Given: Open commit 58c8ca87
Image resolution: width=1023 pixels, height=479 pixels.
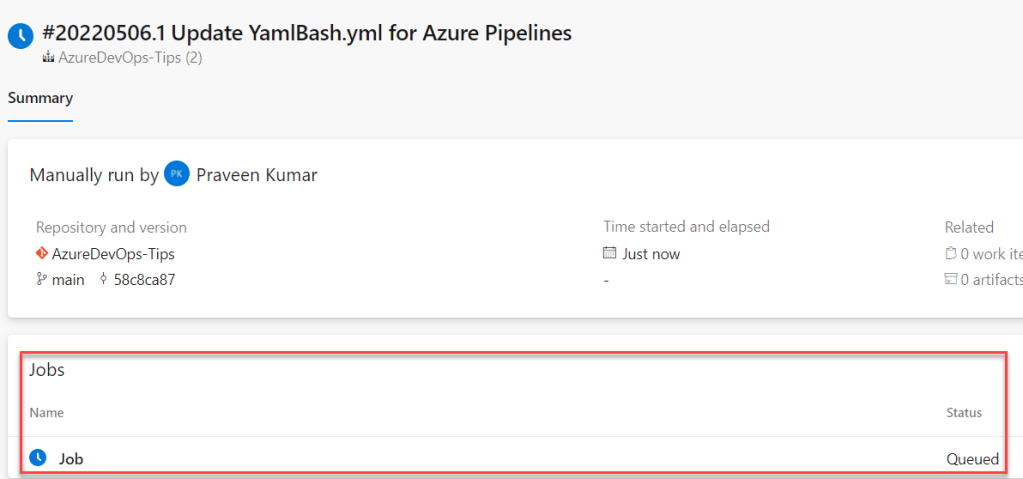Looking at the screenshot, I should [x=145, y=280].
